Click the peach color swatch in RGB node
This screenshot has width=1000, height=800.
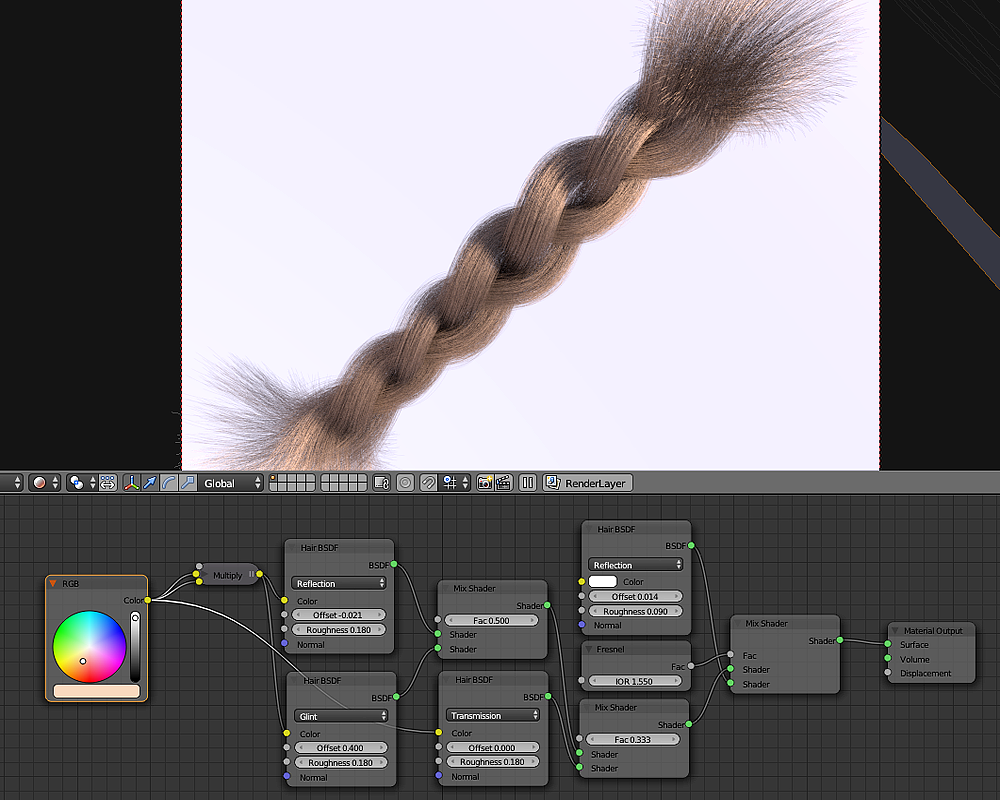click(96, 691)
